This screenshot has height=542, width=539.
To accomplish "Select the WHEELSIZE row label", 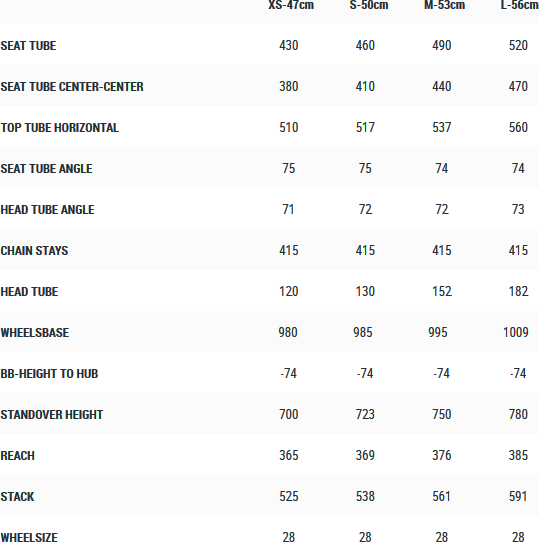I will [x=29, y=537].
